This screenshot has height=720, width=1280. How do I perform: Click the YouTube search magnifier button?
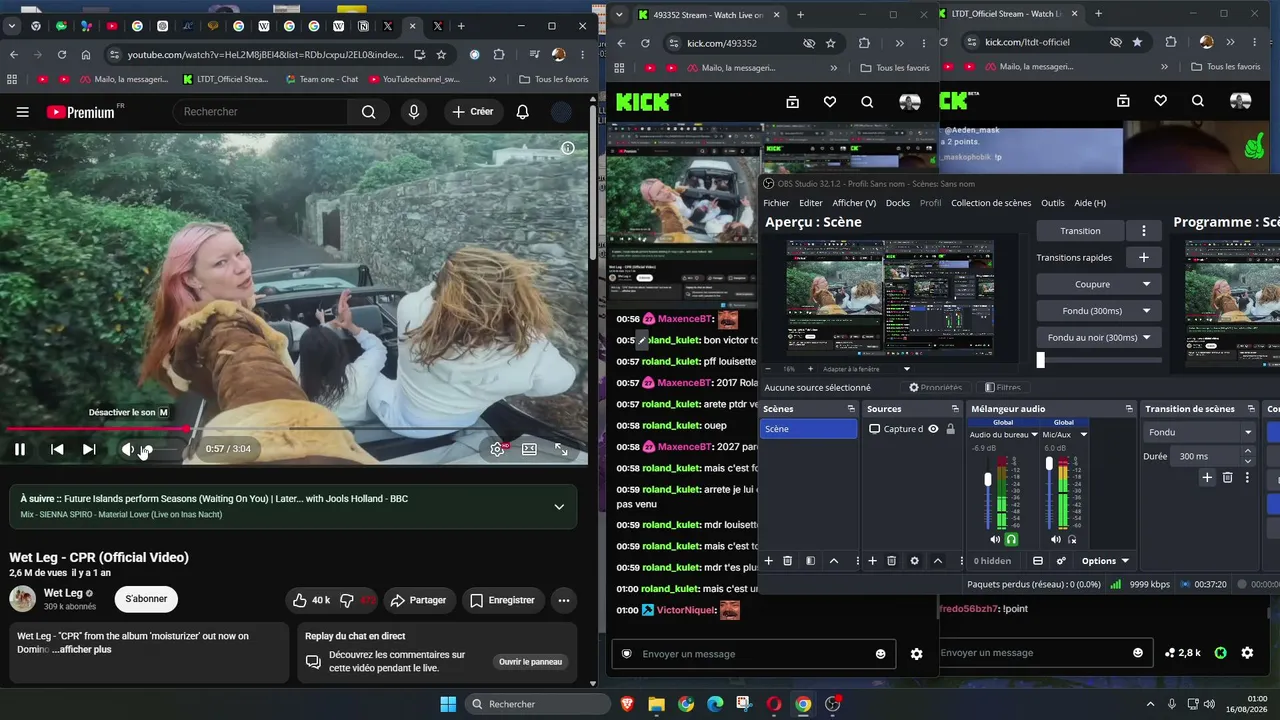(x=369, y=112)
